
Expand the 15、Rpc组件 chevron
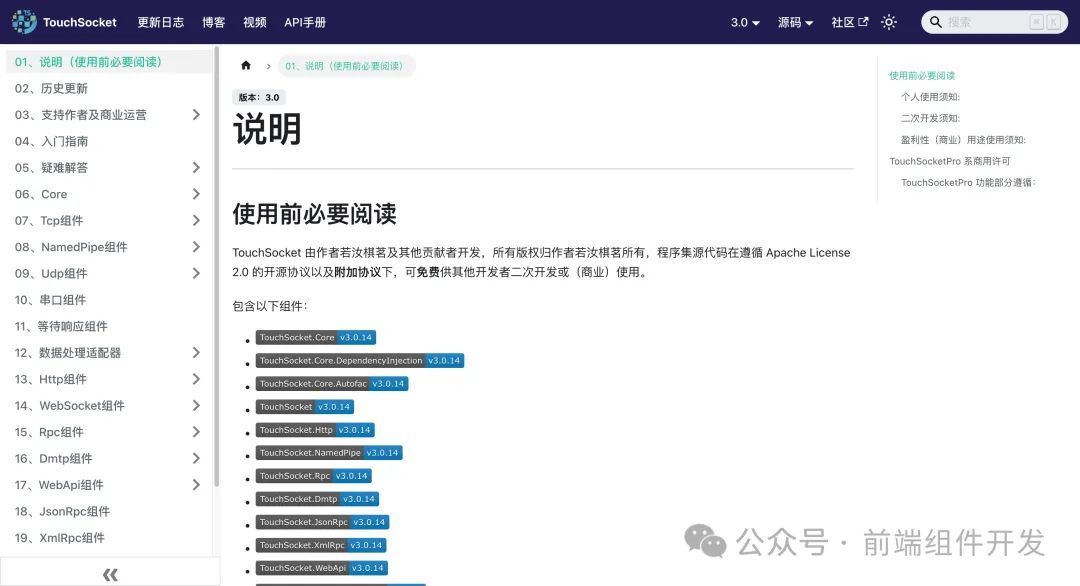click(196, 432)
